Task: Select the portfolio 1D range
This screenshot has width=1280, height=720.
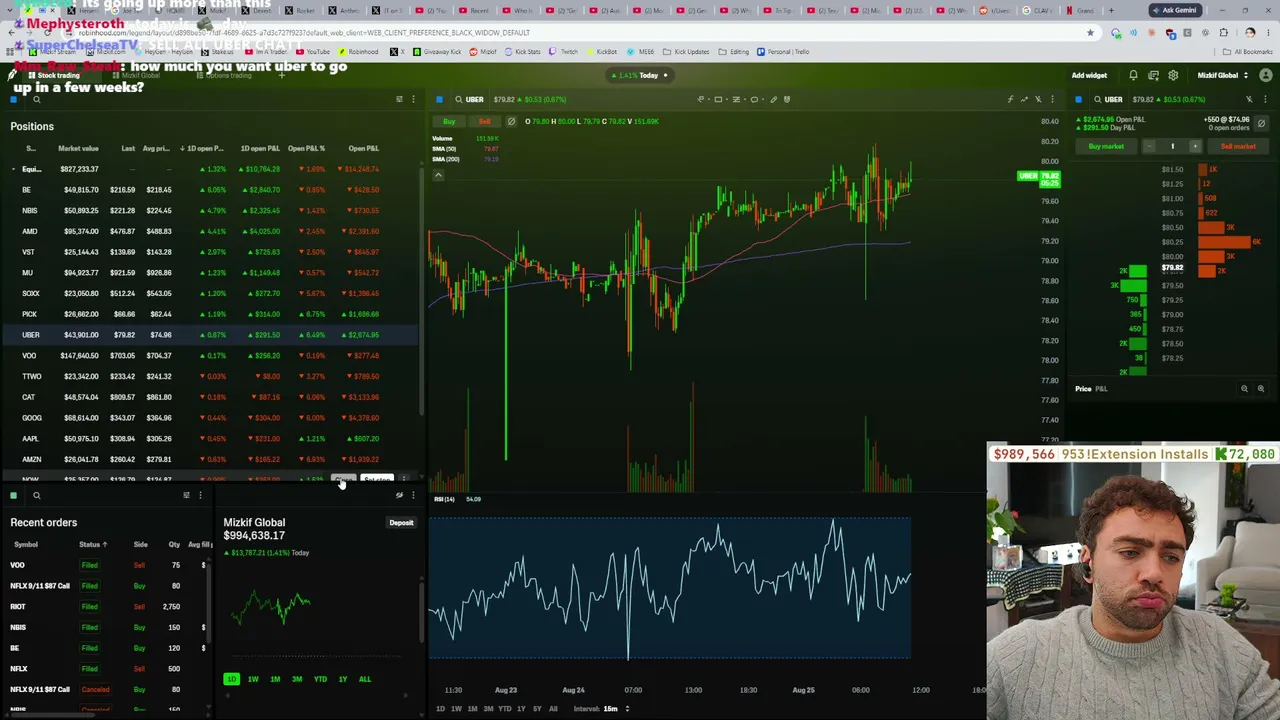Action: click(231, 679)
